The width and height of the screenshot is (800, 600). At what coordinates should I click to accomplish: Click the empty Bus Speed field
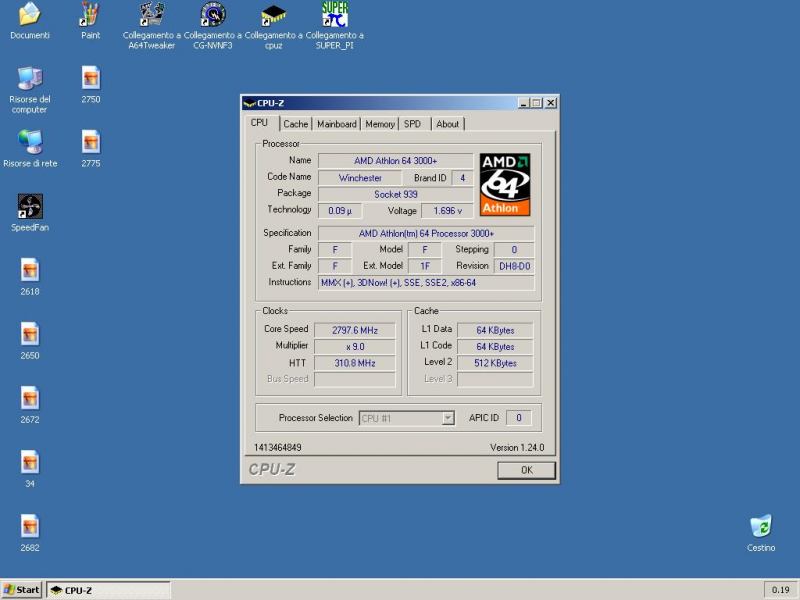355,379
